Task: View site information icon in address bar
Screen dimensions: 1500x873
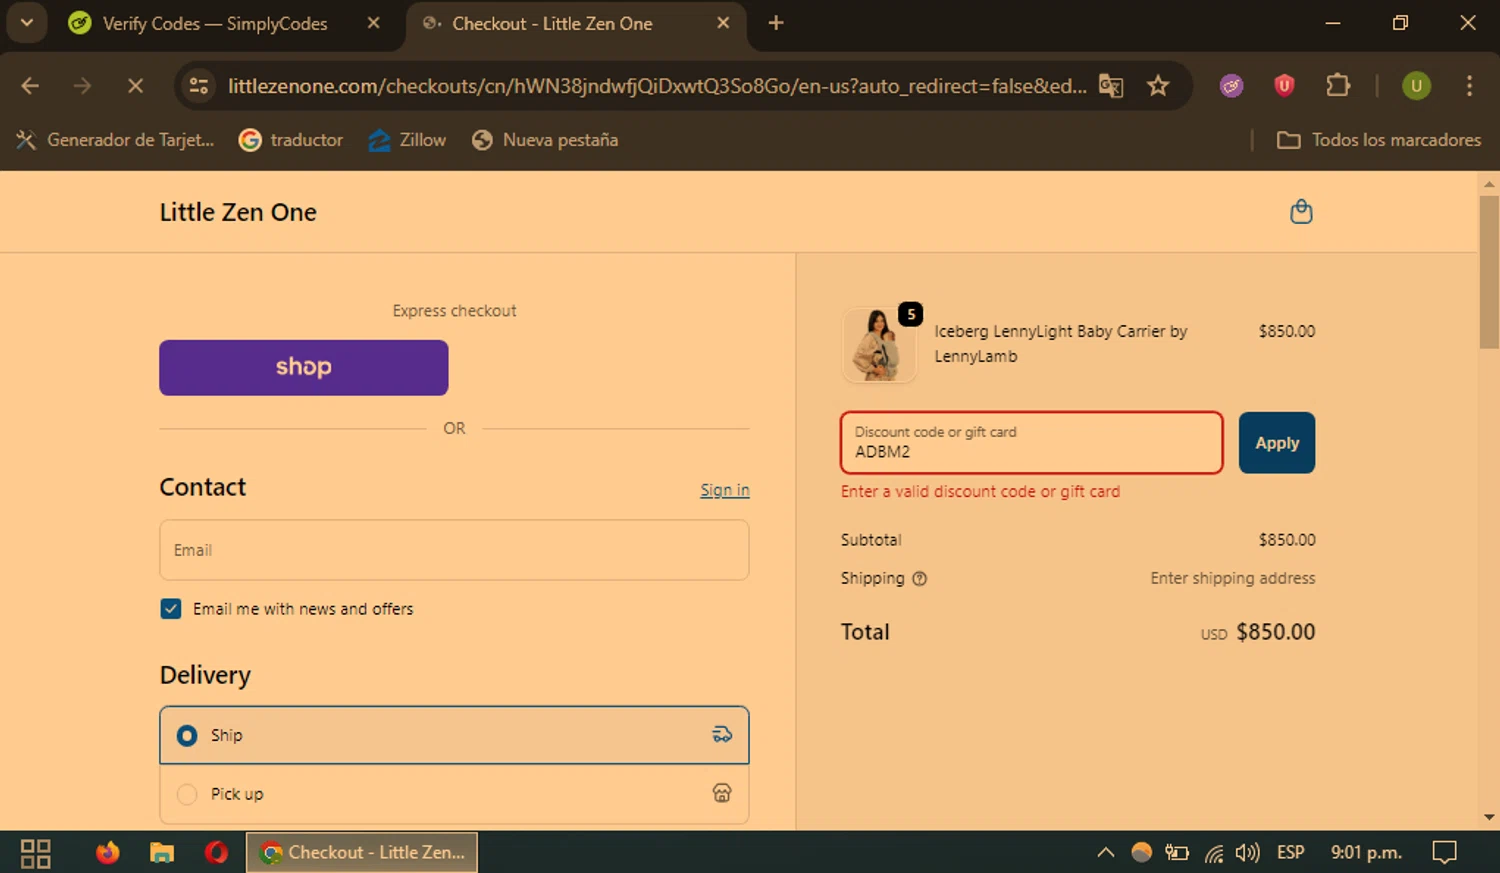Action: [199, 86]
